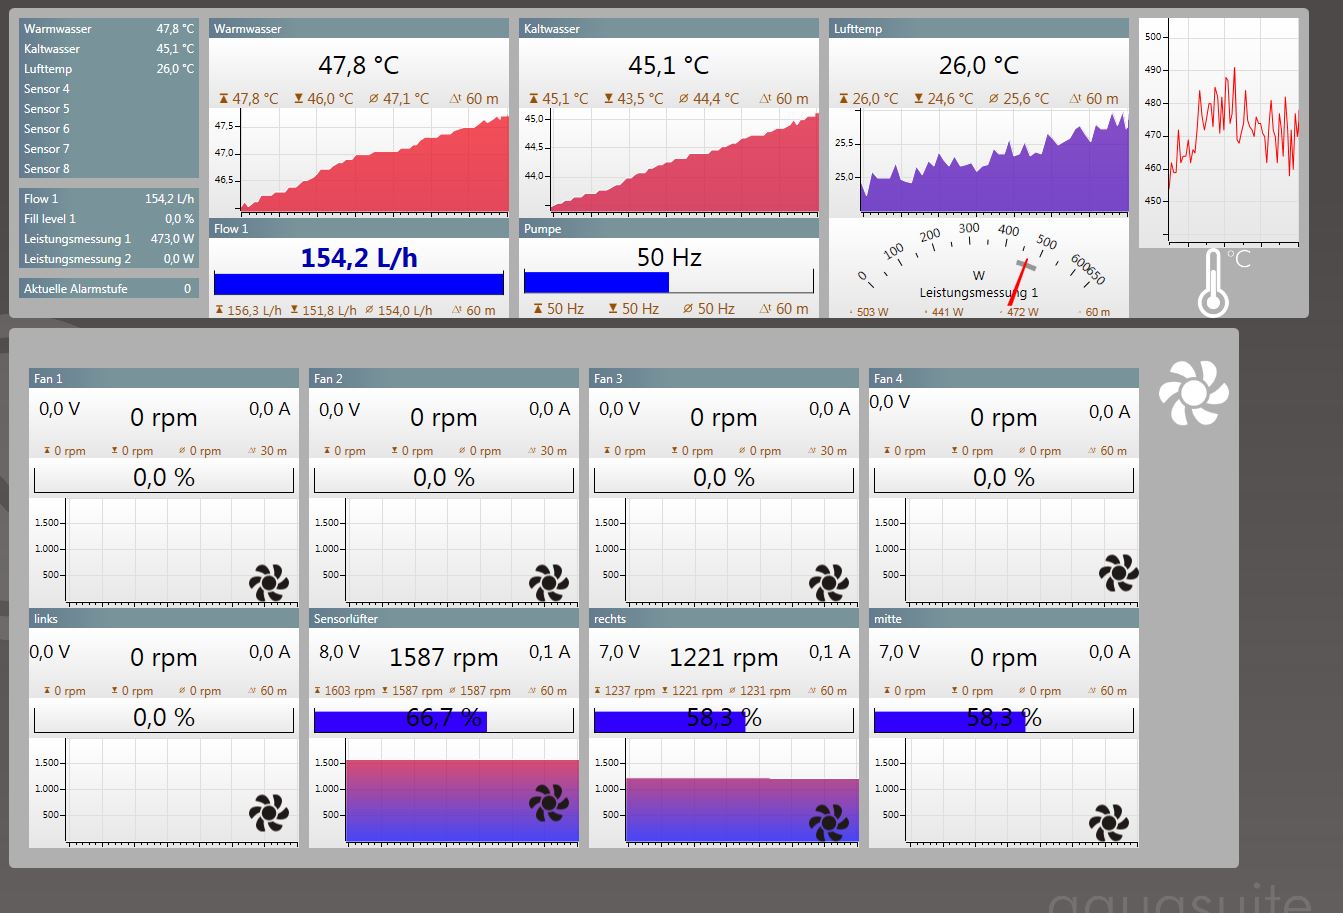Click the Warmwasser maximum 47,8 °C statistic
This screenshot has width=1343, height=913.
tap(248, 99)
